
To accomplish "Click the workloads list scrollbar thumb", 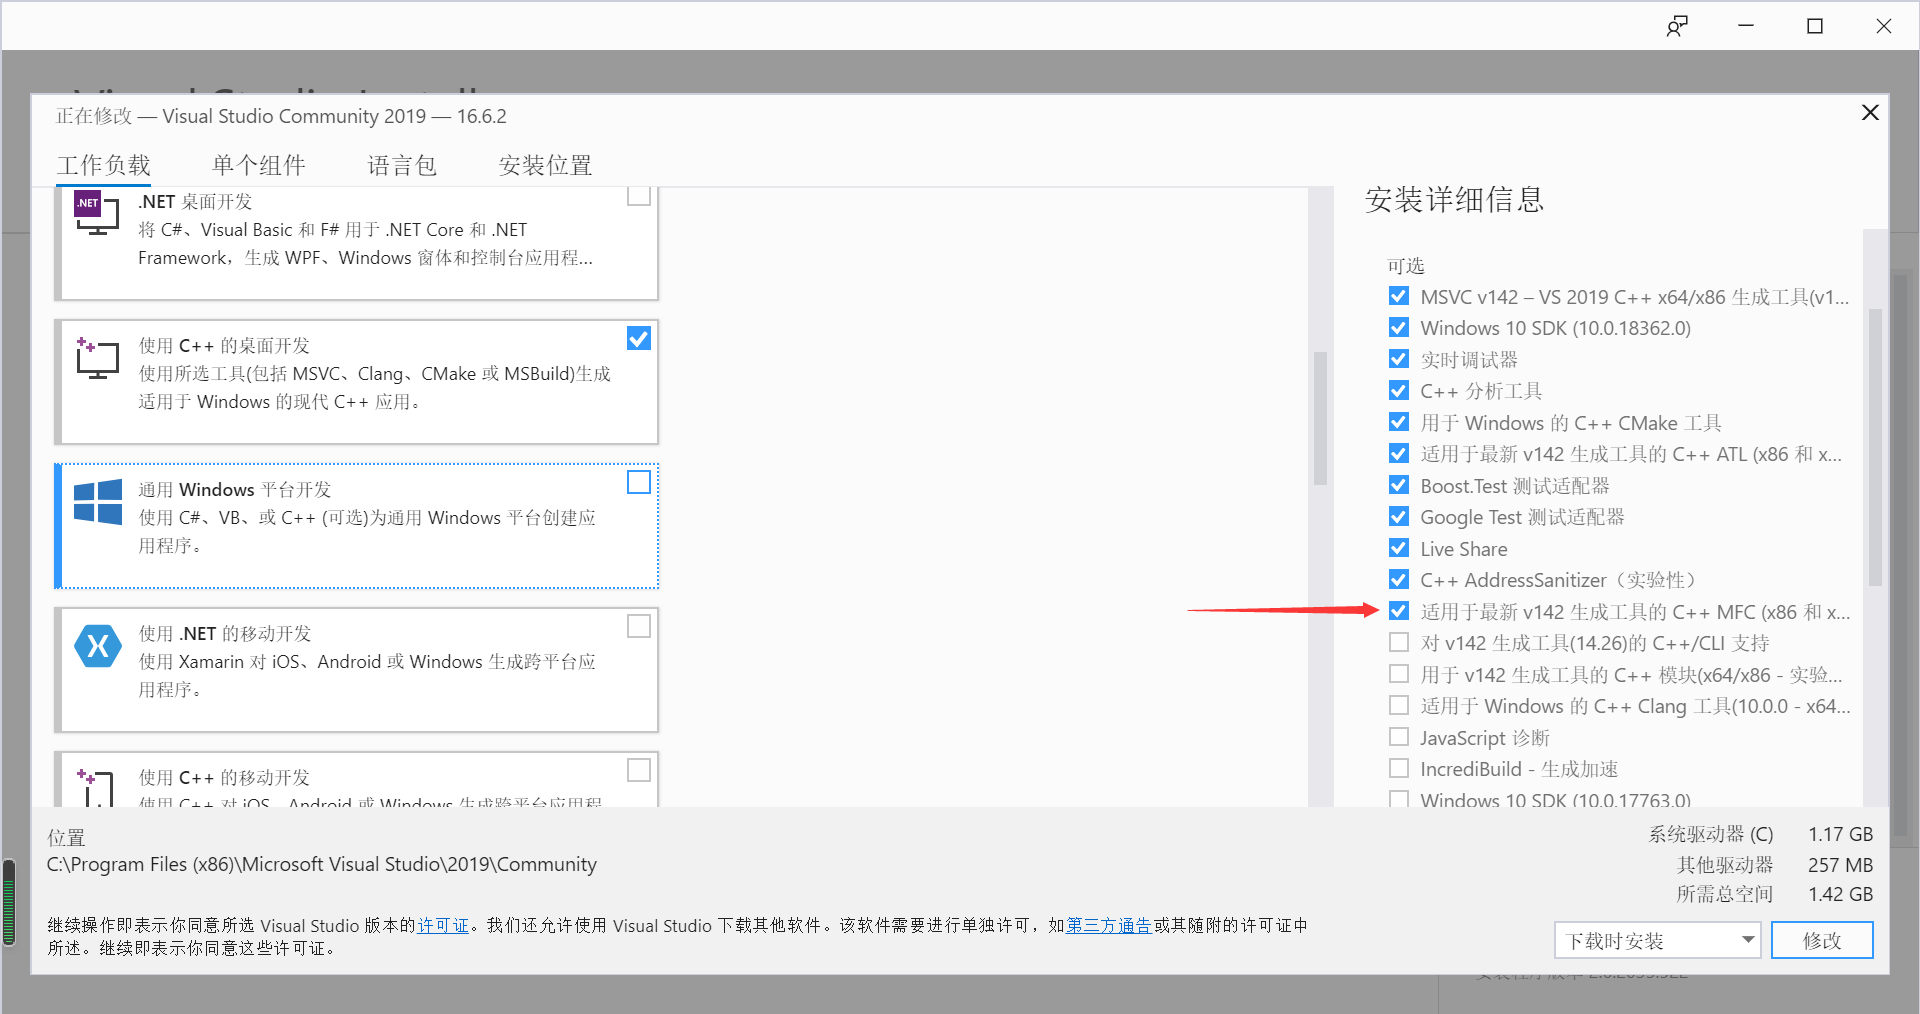I will [x=1320, y=418].
